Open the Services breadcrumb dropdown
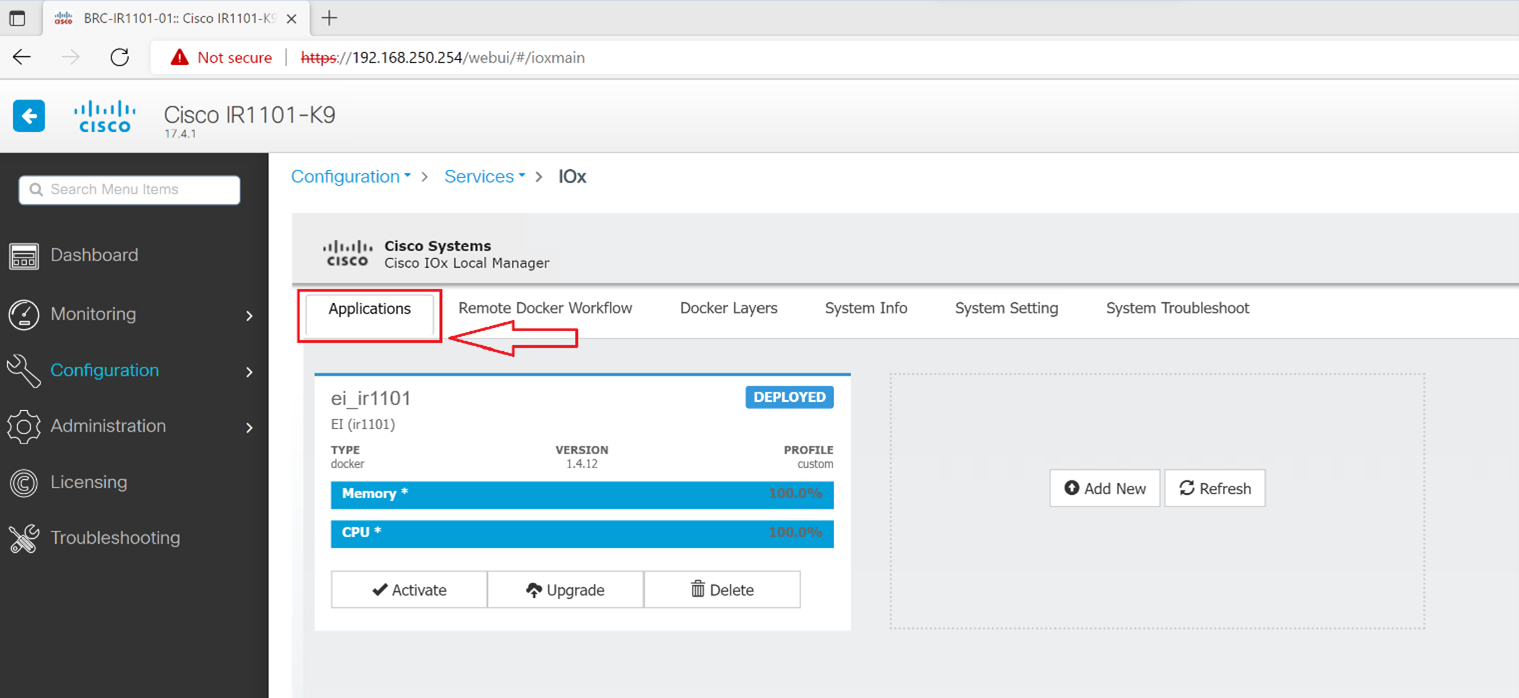This screenshot has height=698, width=1519. [x=484, y=177]
